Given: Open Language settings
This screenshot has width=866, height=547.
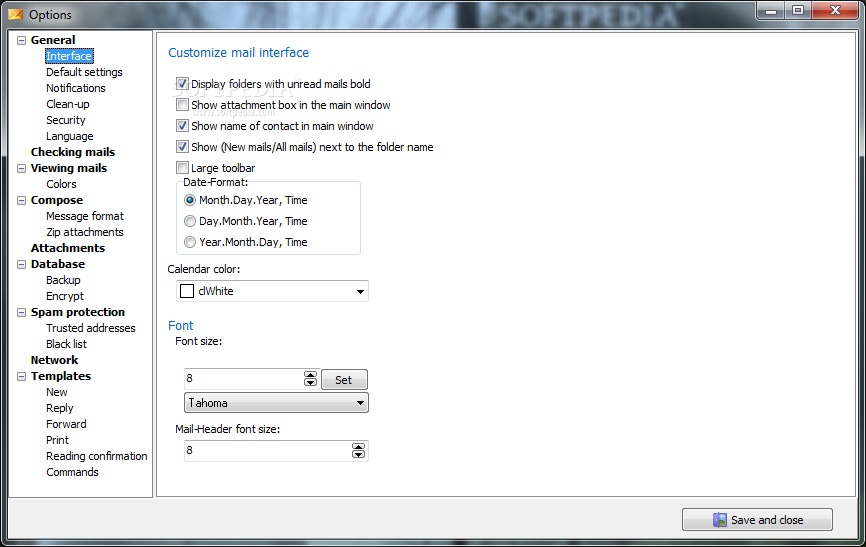Looking at the screenshot, I should click(x=70, y=136).
